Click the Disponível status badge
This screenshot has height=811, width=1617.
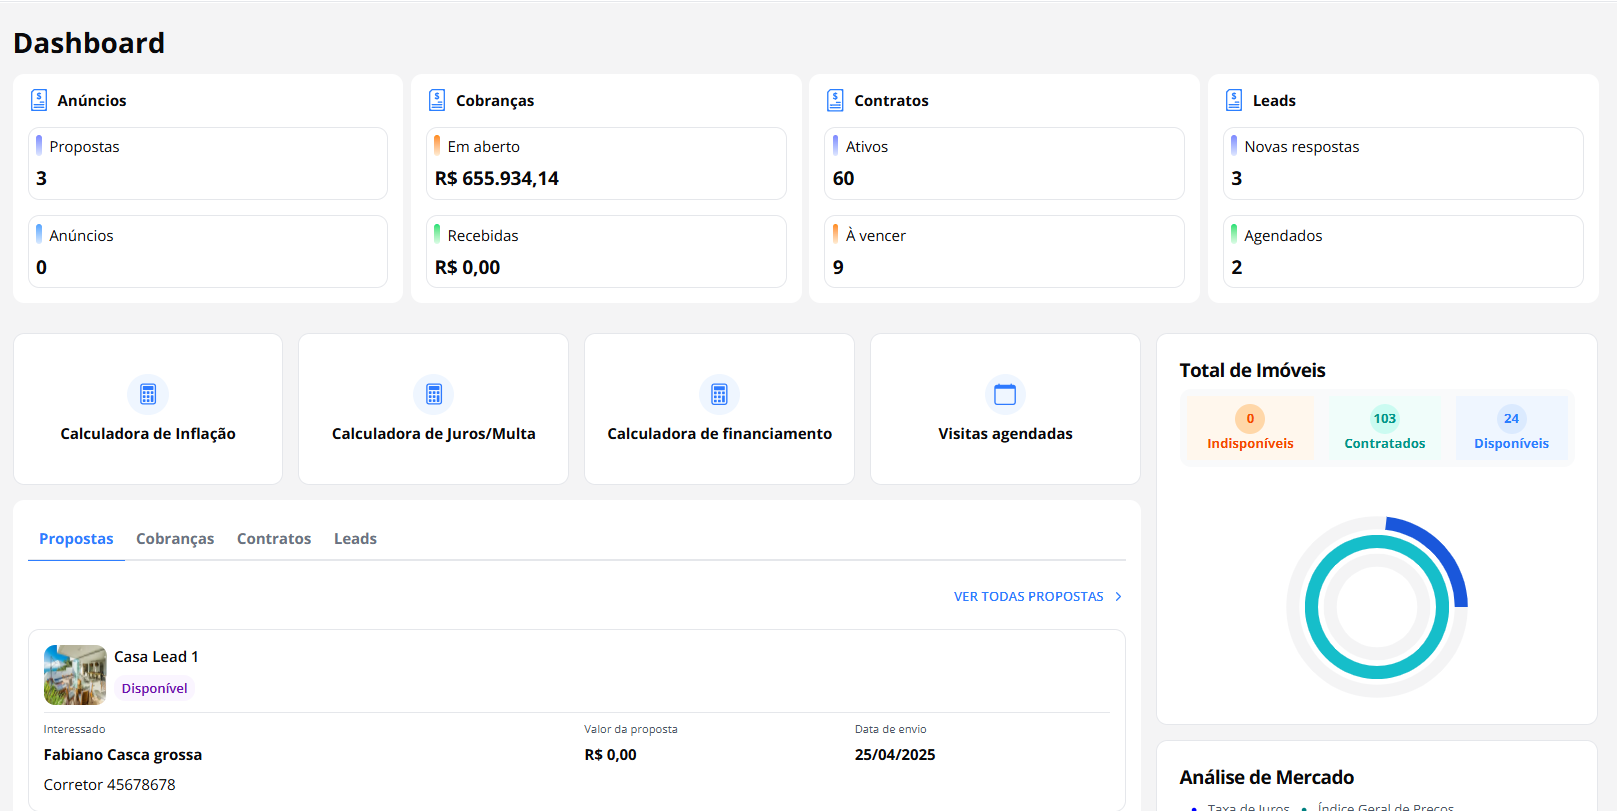154,688
